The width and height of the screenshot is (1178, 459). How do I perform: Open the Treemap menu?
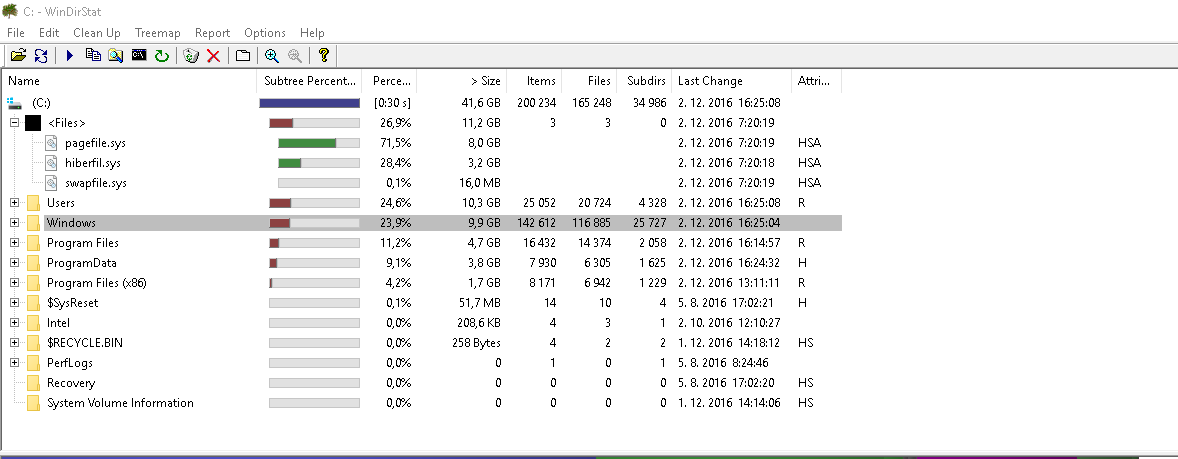coord(158,33)
